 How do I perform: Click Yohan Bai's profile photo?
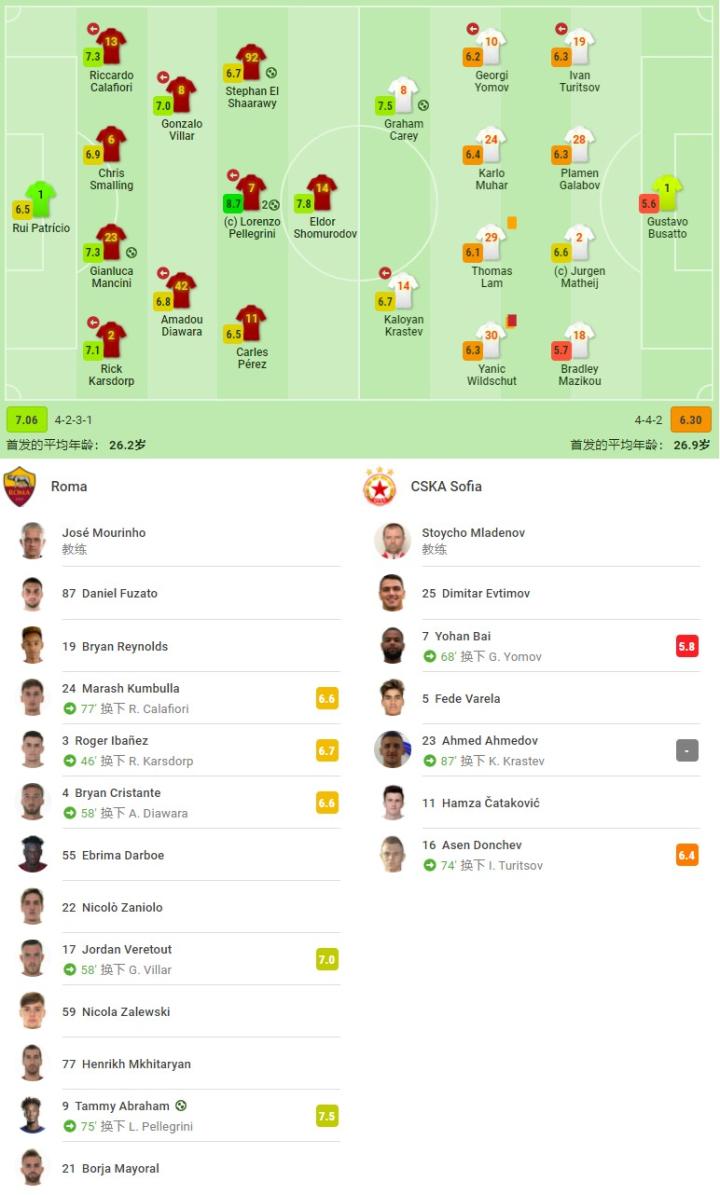tap(393, 646)
